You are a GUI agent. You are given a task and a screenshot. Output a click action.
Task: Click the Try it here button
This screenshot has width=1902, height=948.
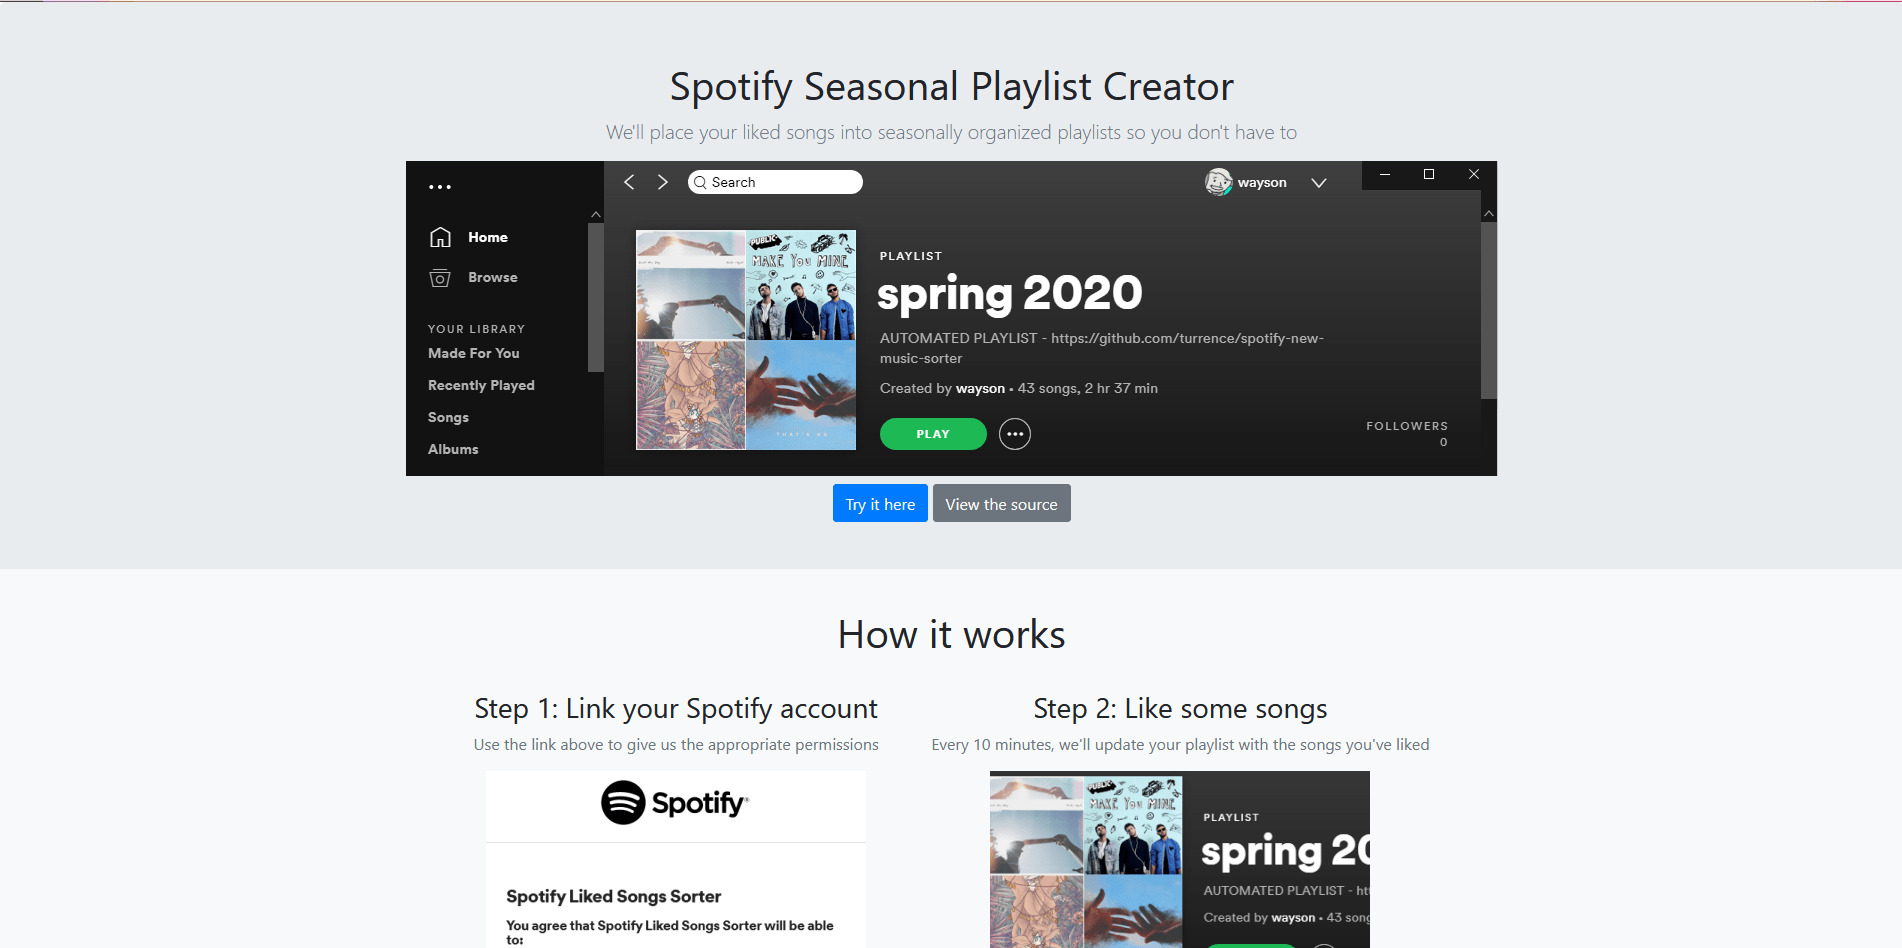(x=880, y=503)
